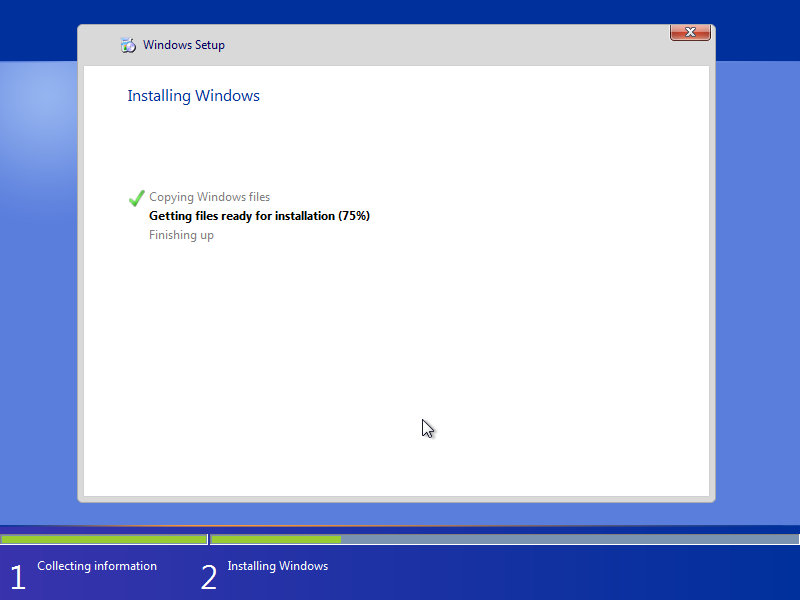This screenshot has height=600, width=800.
Task: Select the Getting files ready for installation text
Action: 259,215
